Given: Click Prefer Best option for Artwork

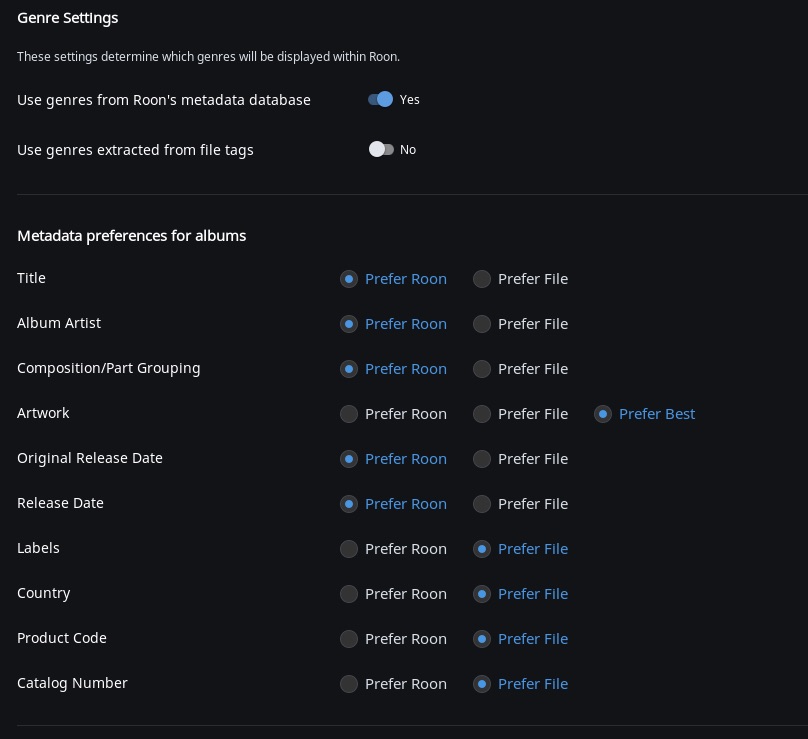Looking at the screenshot, I should pos(603,414).
